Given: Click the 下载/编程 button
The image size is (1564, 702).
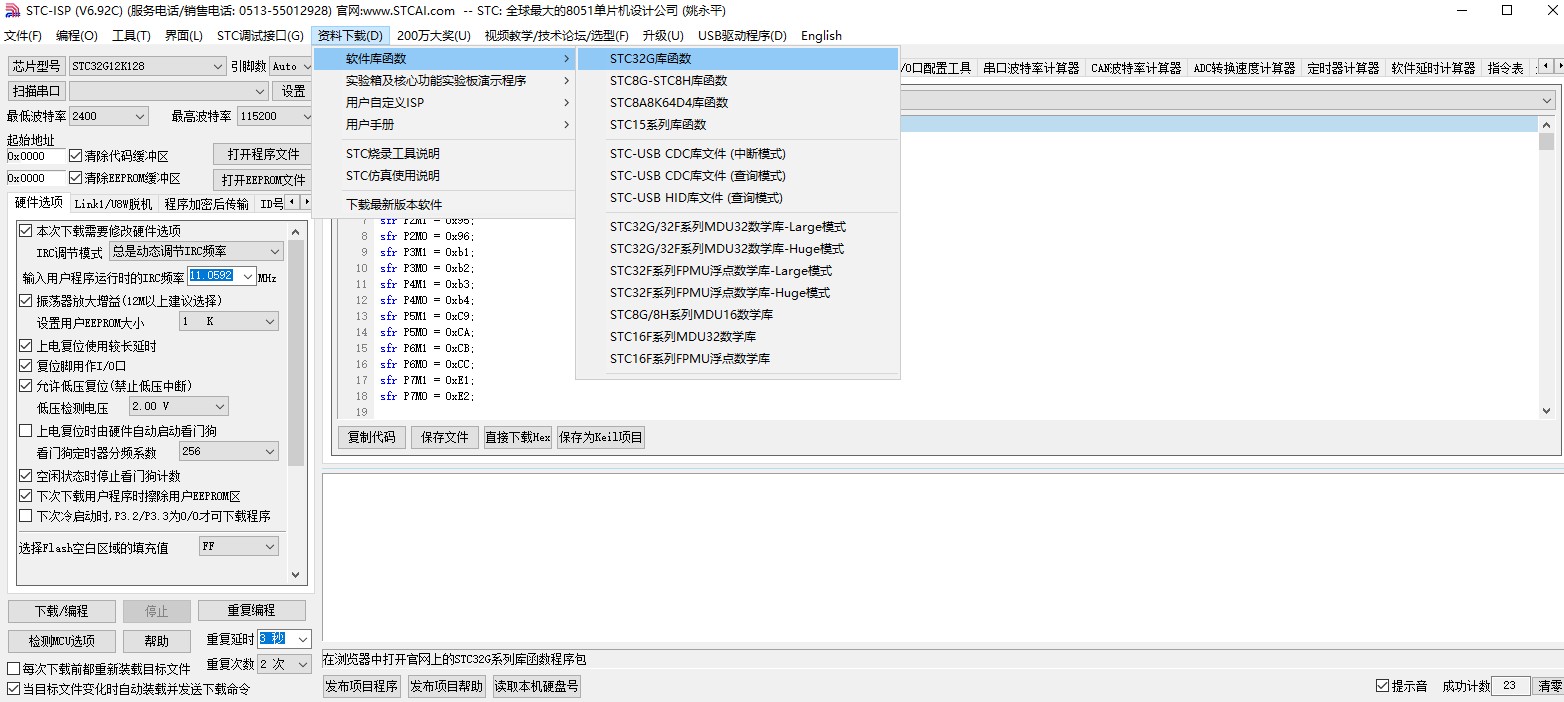Looking at the screenshot, I should tap(62, 611).
